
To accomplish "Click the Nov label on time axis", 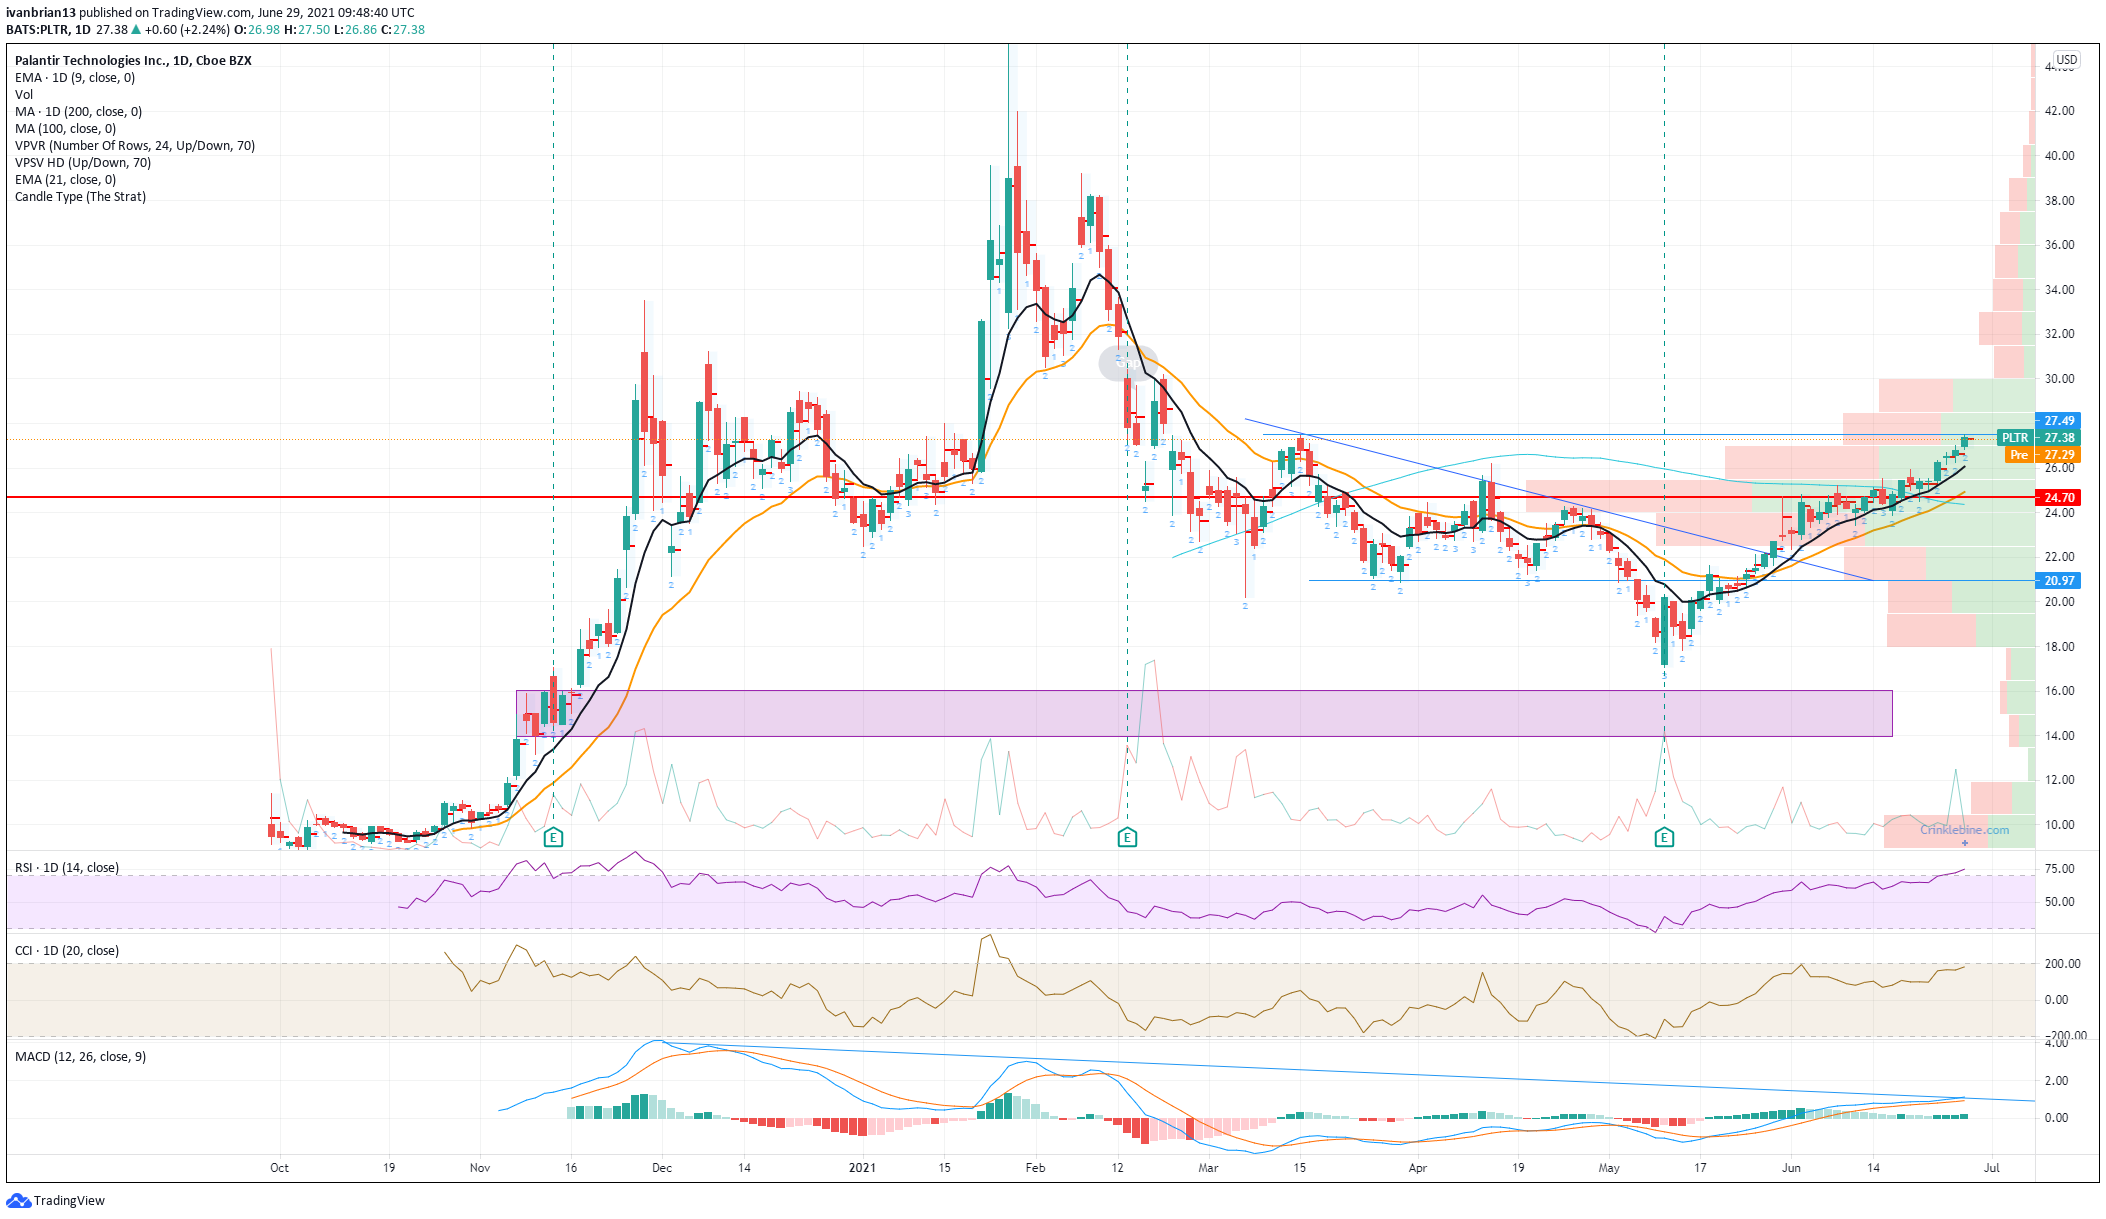I will pyautogui.click(x=480, y=1167).
